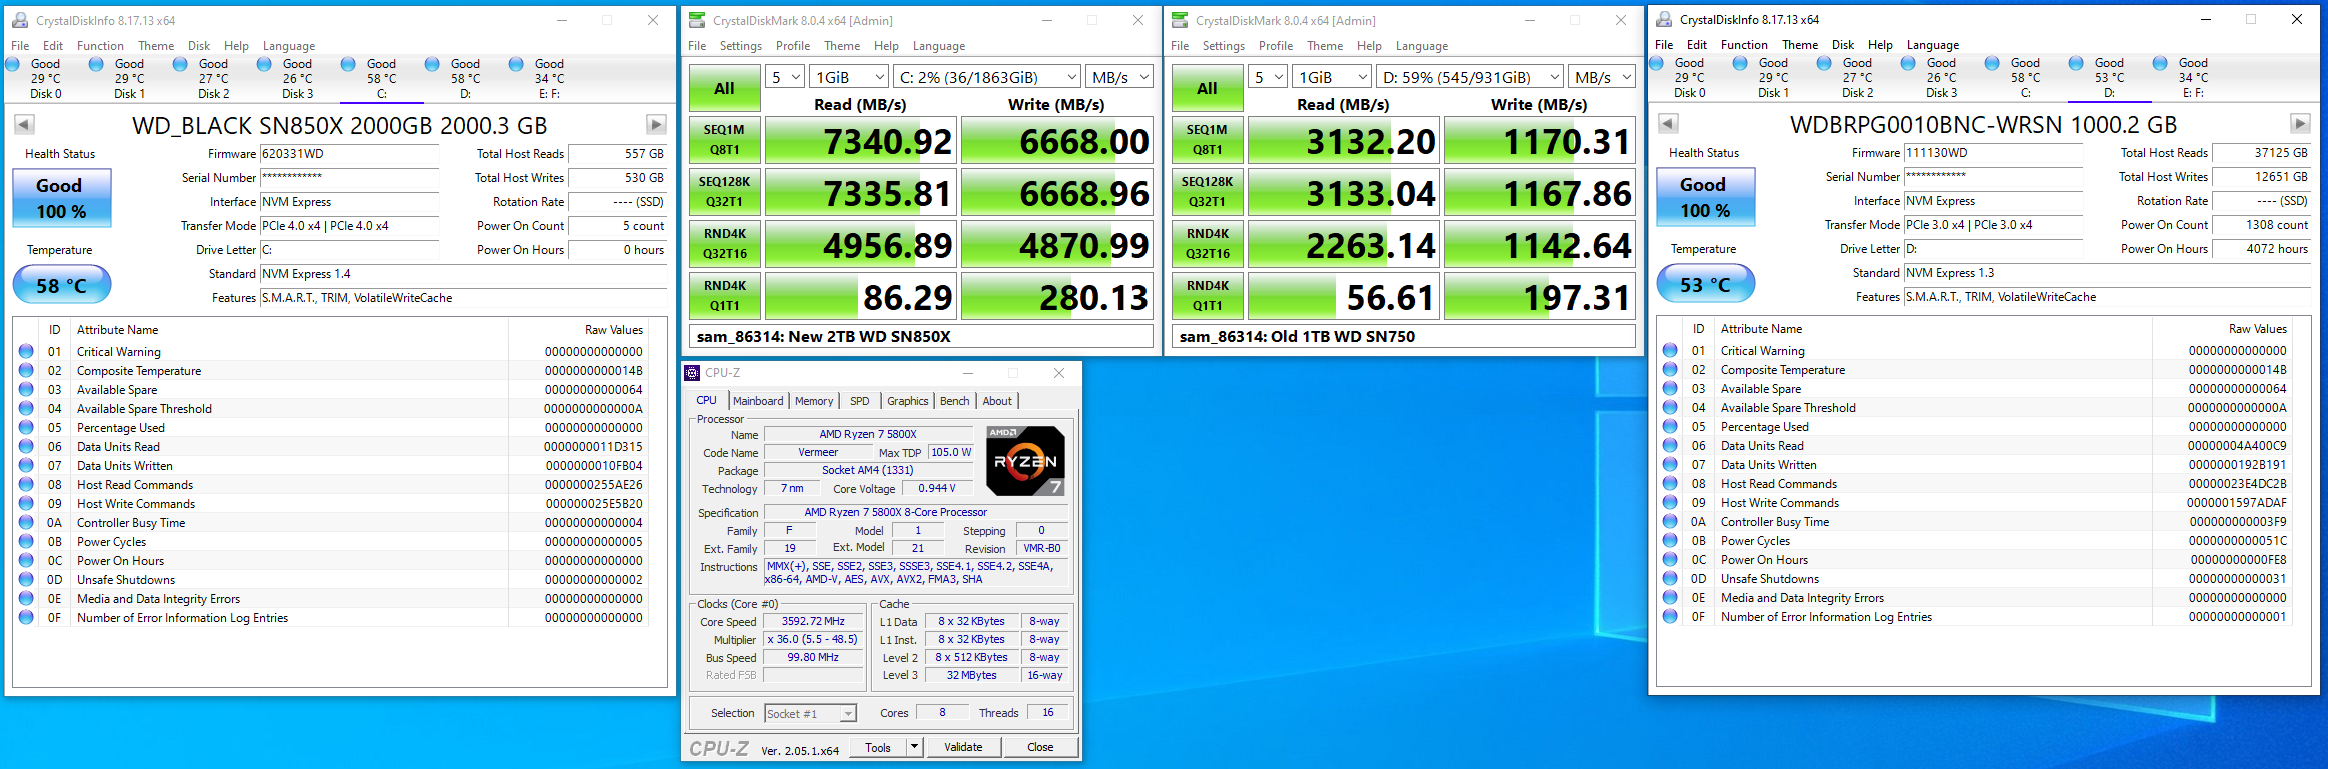Run RND4K Q1T1 test in SN750 CrystalDiskMark
Viewport: 2328px width, 769px height.
(1207, 296)
